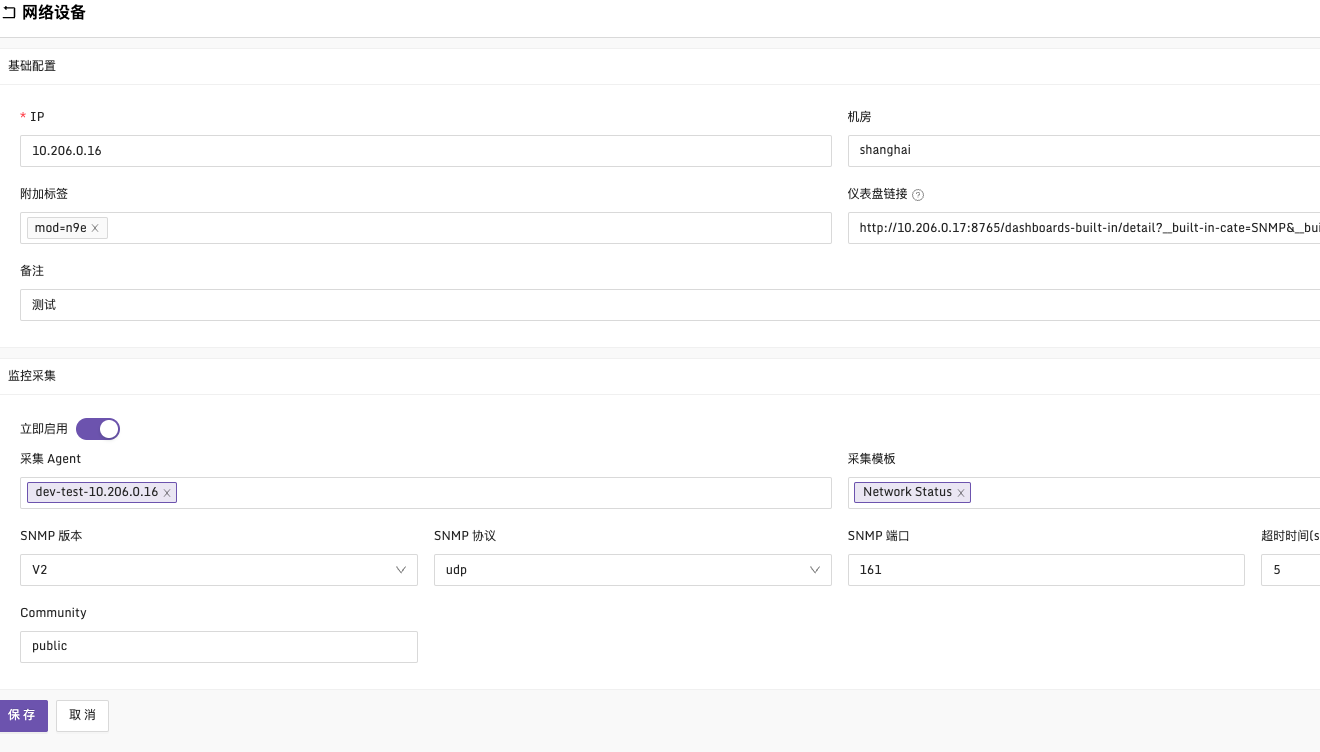Remove the mod=n9e tag
This screenshot has height=752, width=1320.
tap(95, 227)
